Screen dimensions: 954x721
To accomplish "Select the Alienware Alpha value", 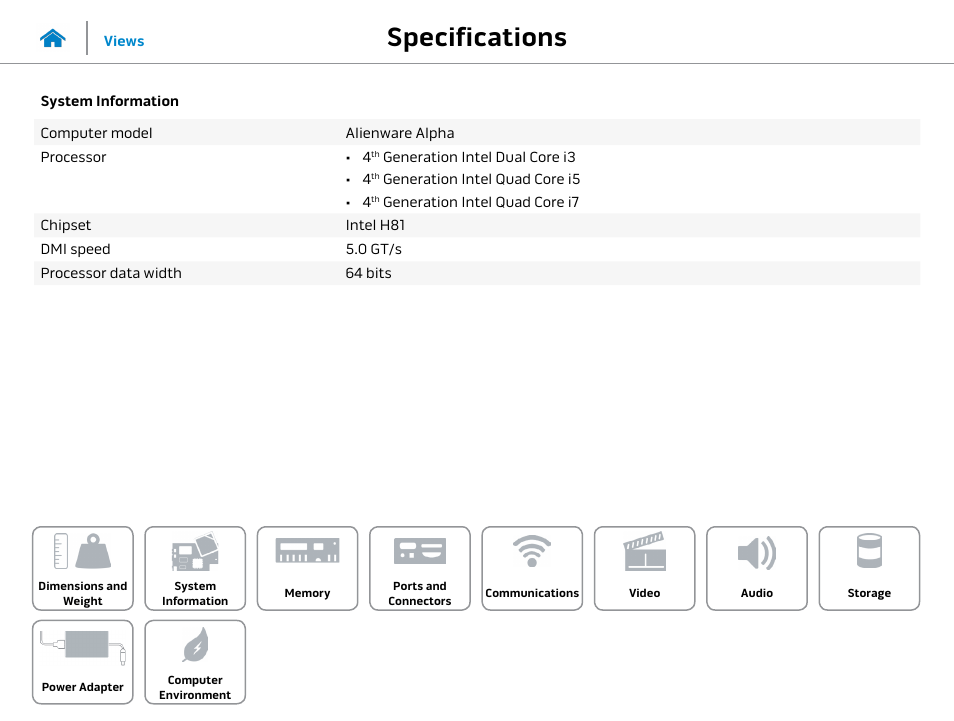I will [400, 133].
